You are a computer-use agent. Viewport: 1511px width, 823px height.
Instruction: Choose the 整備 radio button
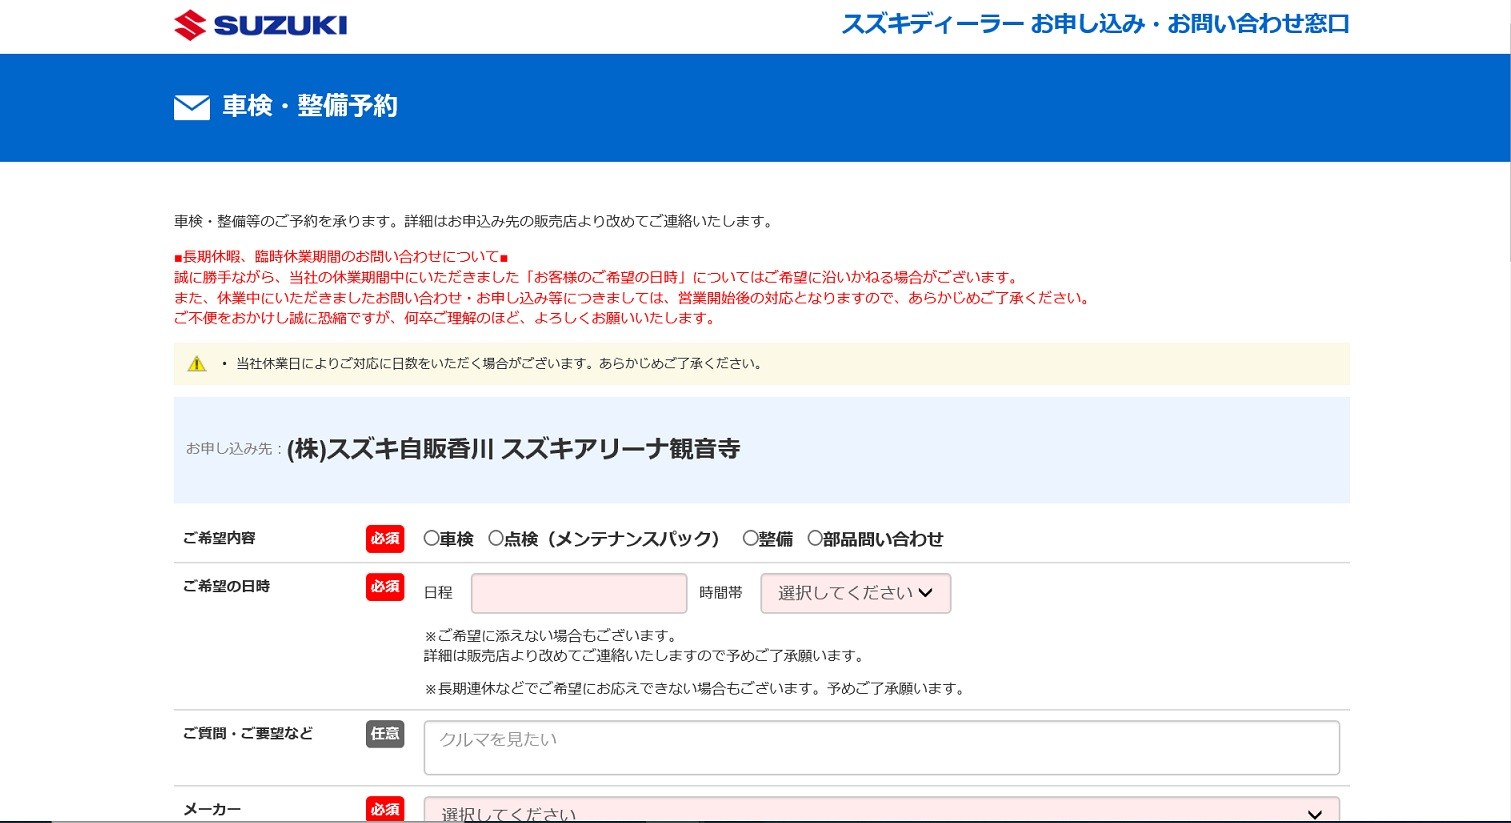pos(750,538)
